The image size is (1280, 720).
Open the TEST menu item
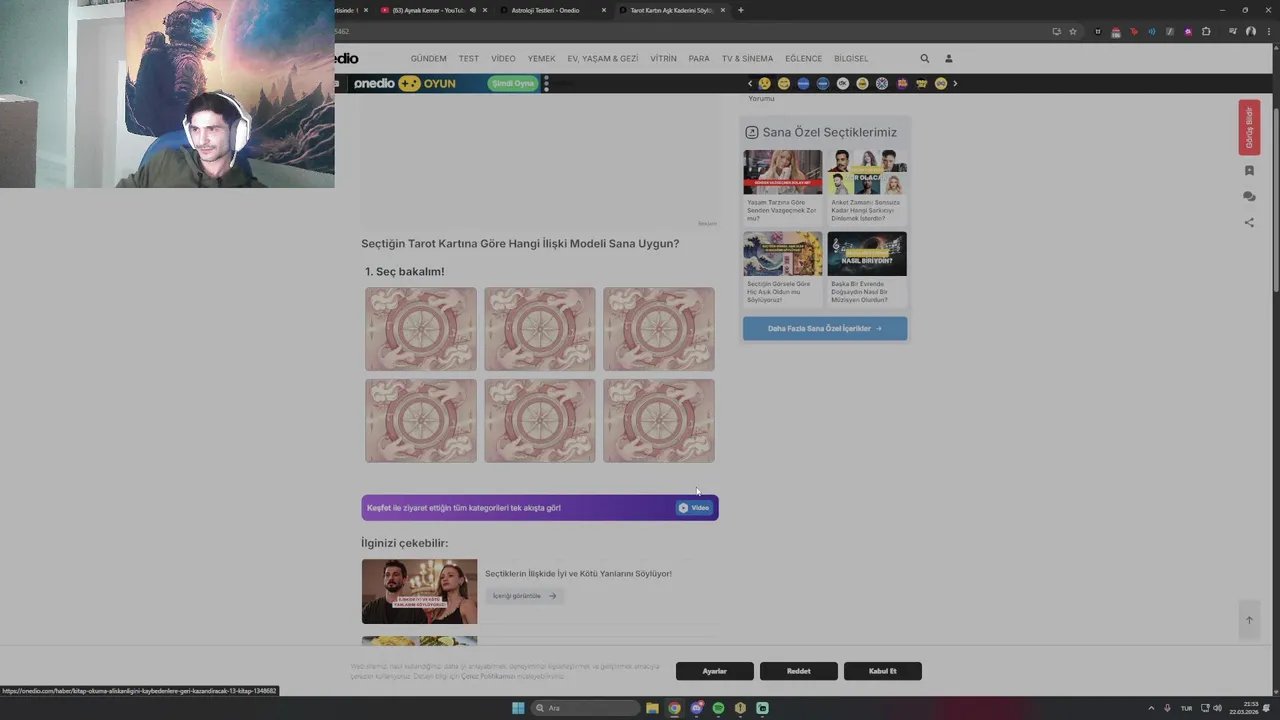[x=469, y=59]
